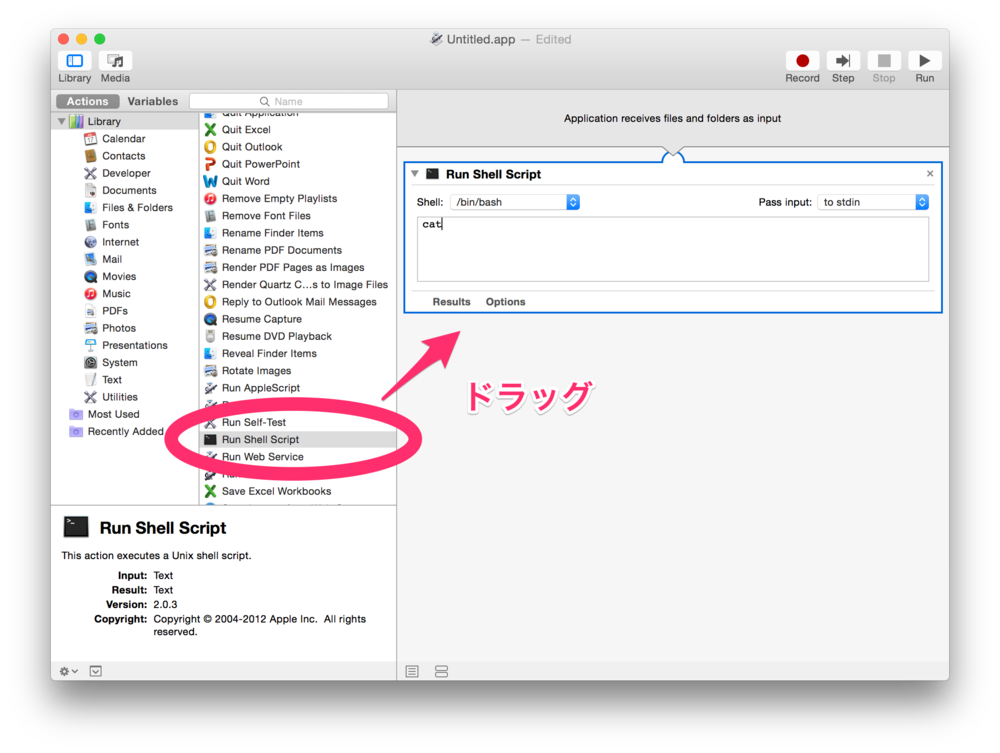Image resolution: width=1000 pixels, height=753 pixels.
Task: Collapse the Run Shell Script action triangle
Action: [415, 173]
